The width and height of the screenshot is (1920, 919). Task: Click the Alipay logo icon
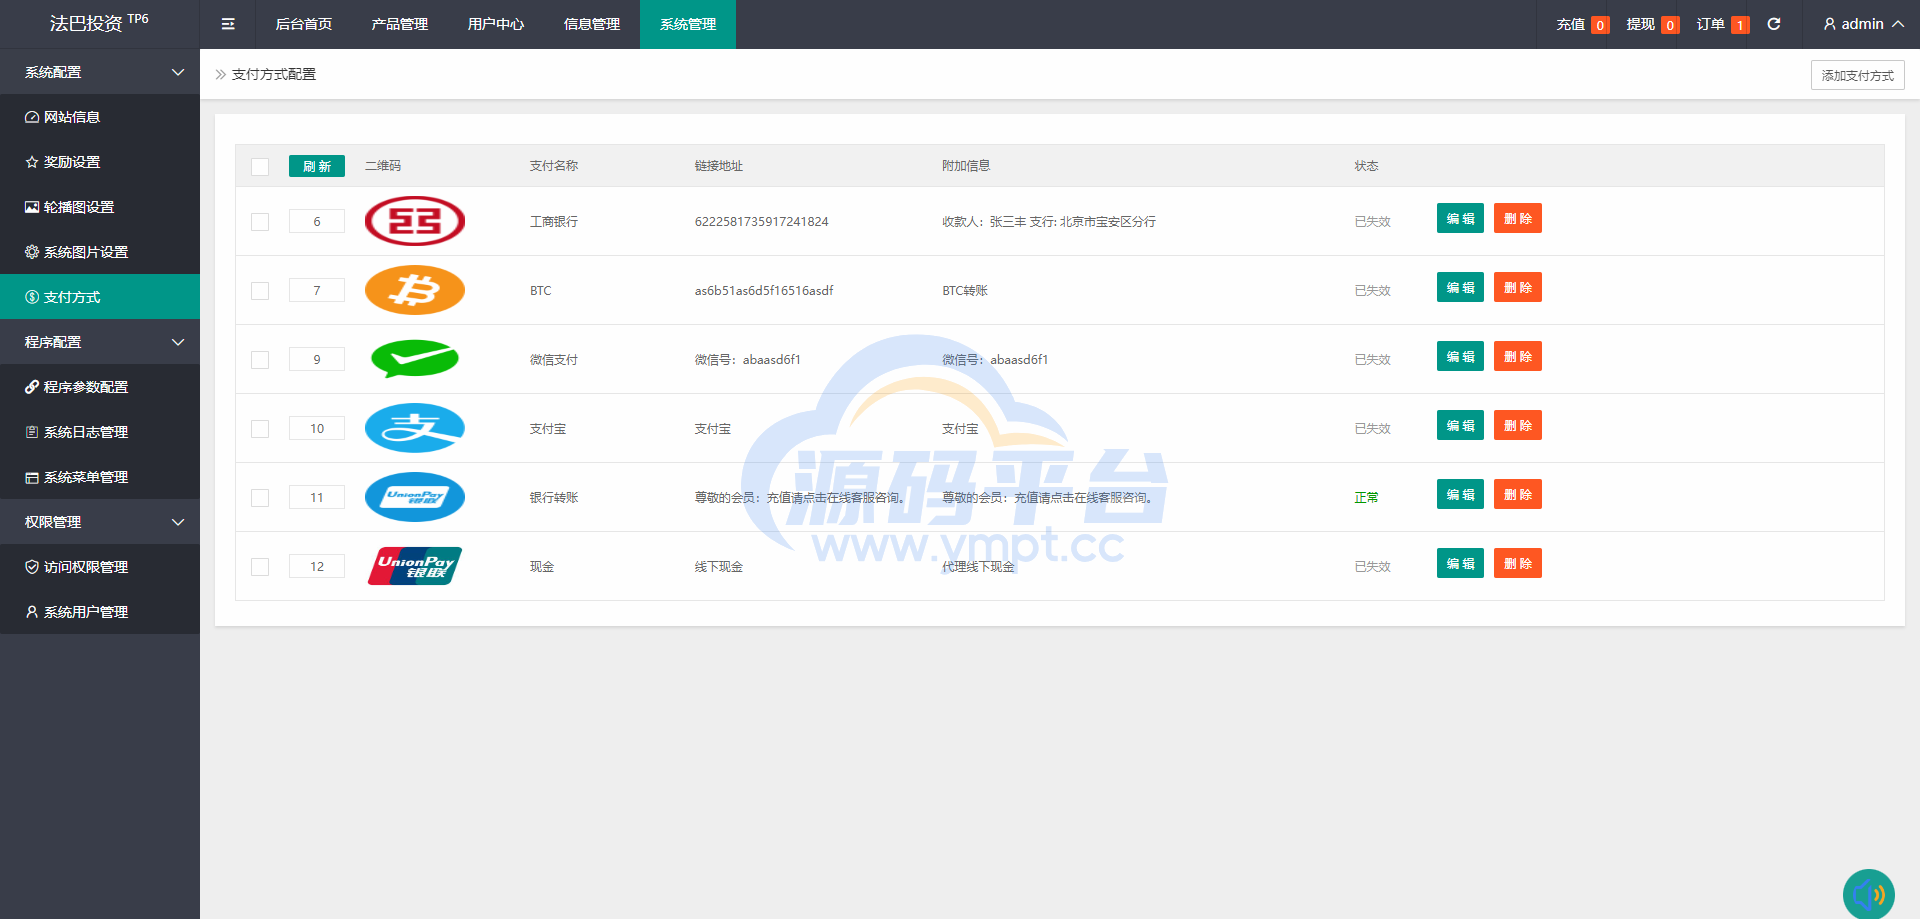(x=415, y=428)
